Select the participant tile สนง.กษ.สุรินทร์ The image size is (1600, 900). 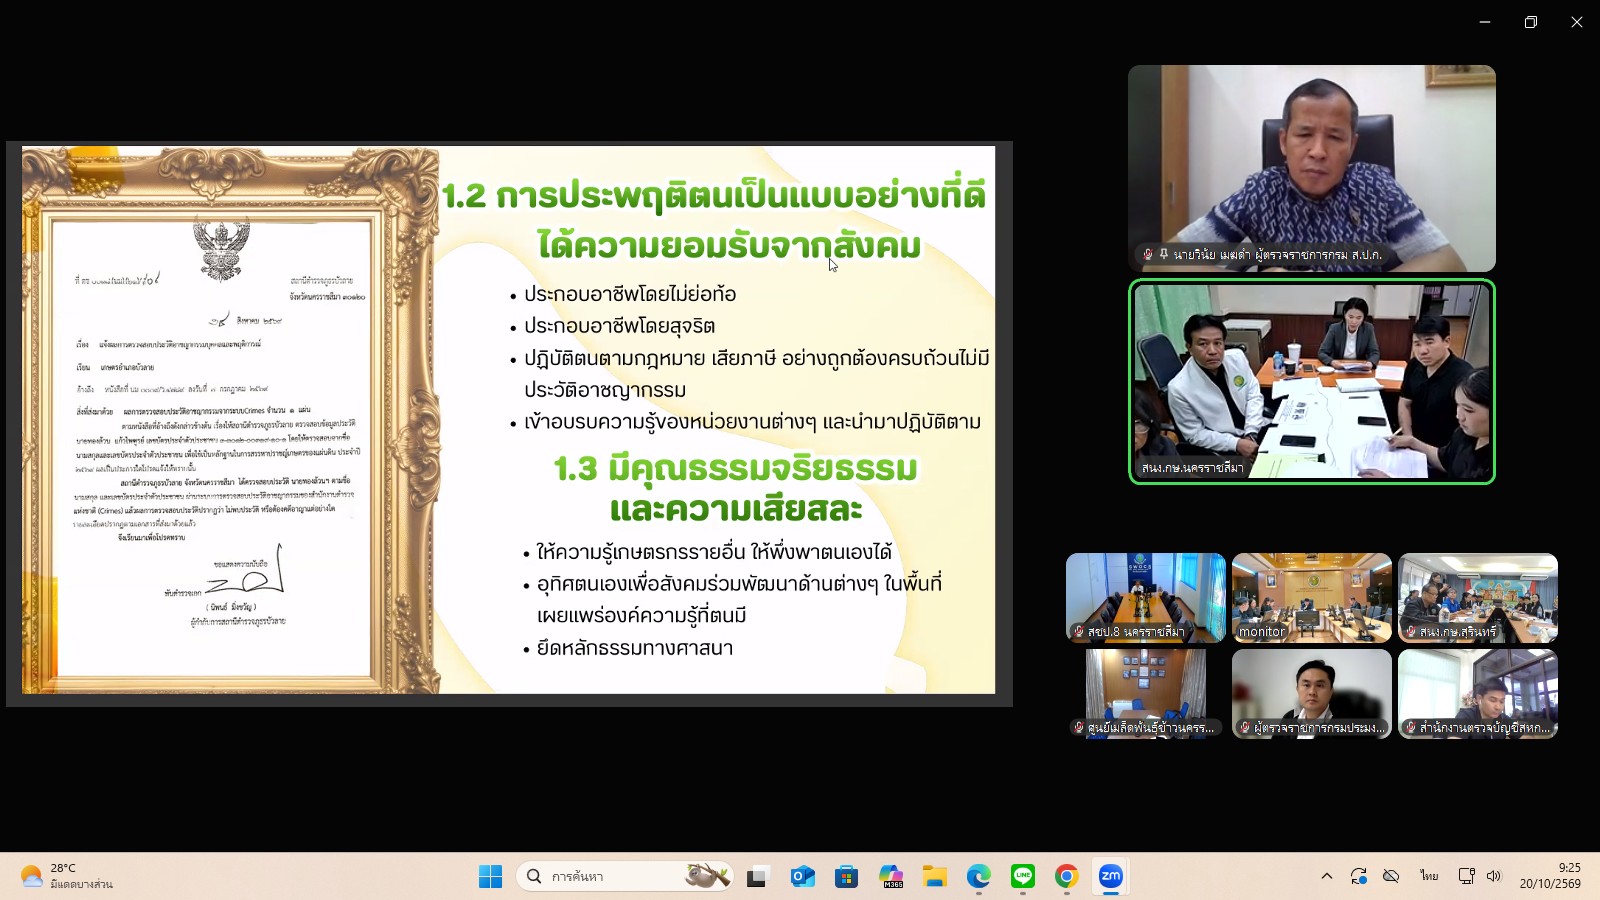pyautogui.click(x=1478, y=597)
